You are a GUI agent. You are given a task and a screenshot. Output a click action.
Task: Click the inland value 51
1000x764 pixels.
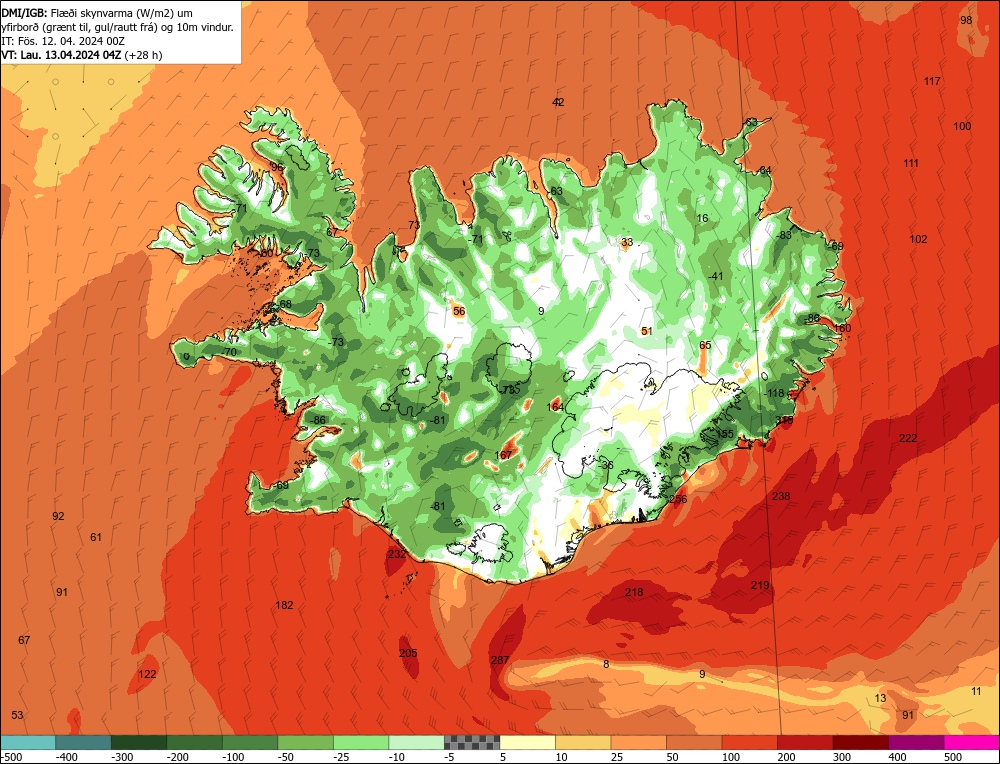click(647, 331)
